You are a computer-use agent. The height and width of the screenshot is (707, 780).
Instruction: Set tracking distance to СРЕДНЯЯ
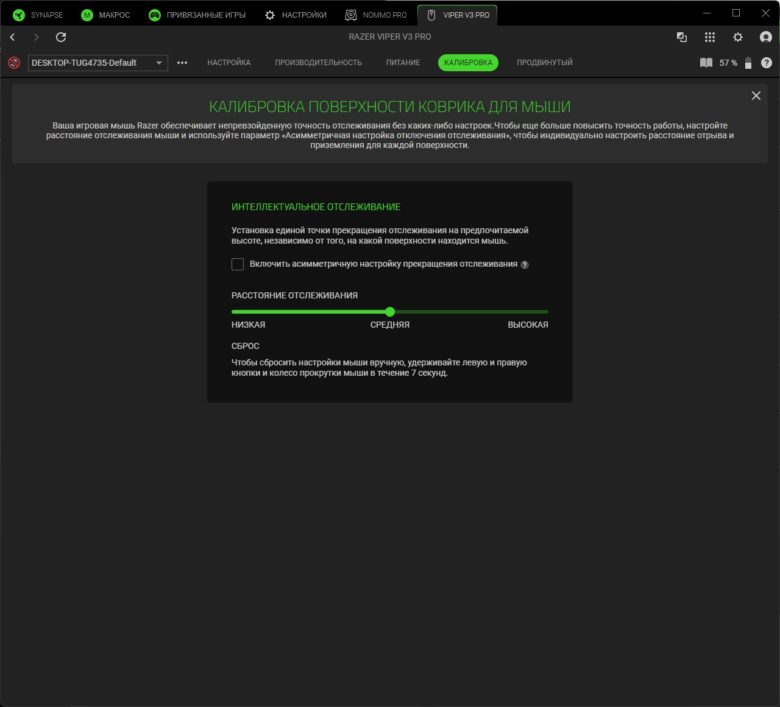coord(390,324)
